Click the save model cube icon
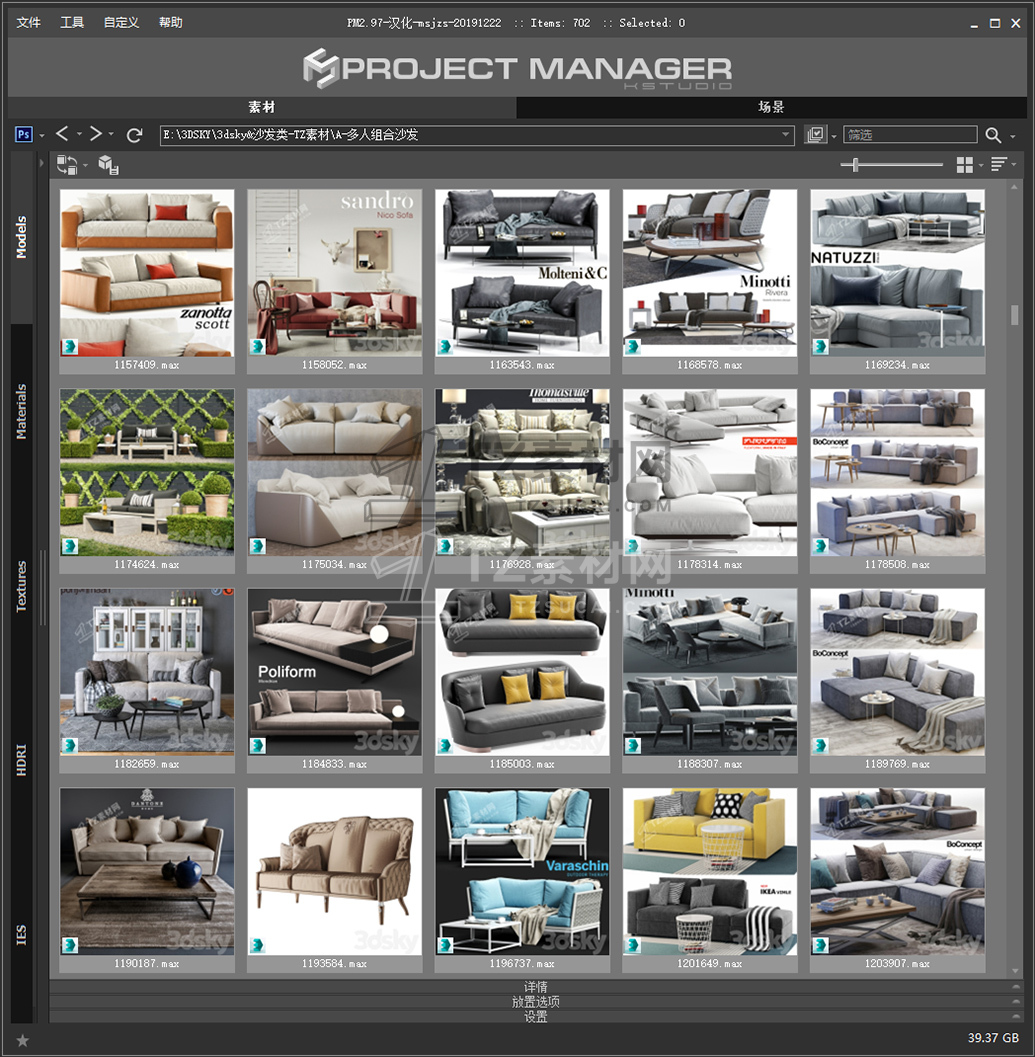1035x1057 pixels. [x=109, y=164]
